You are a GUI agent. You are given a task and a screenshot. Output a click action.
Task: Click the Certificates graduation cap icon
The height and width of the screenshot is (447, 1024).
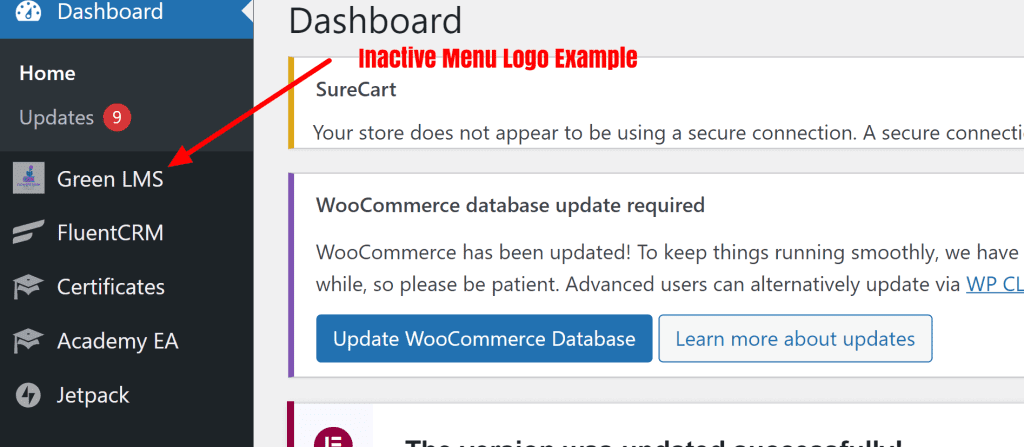click(28, 288)
